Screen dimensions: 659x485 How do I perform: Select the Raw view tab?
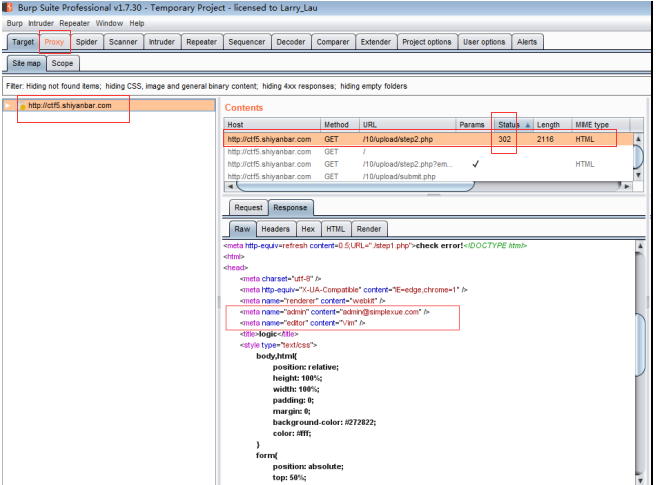point(242,229)
